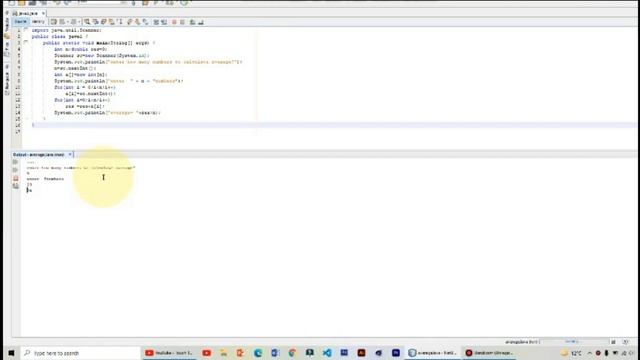Open the Bandicam taskbar button
The height and width of the screenshot is (360, 640).
coord(489,353)
